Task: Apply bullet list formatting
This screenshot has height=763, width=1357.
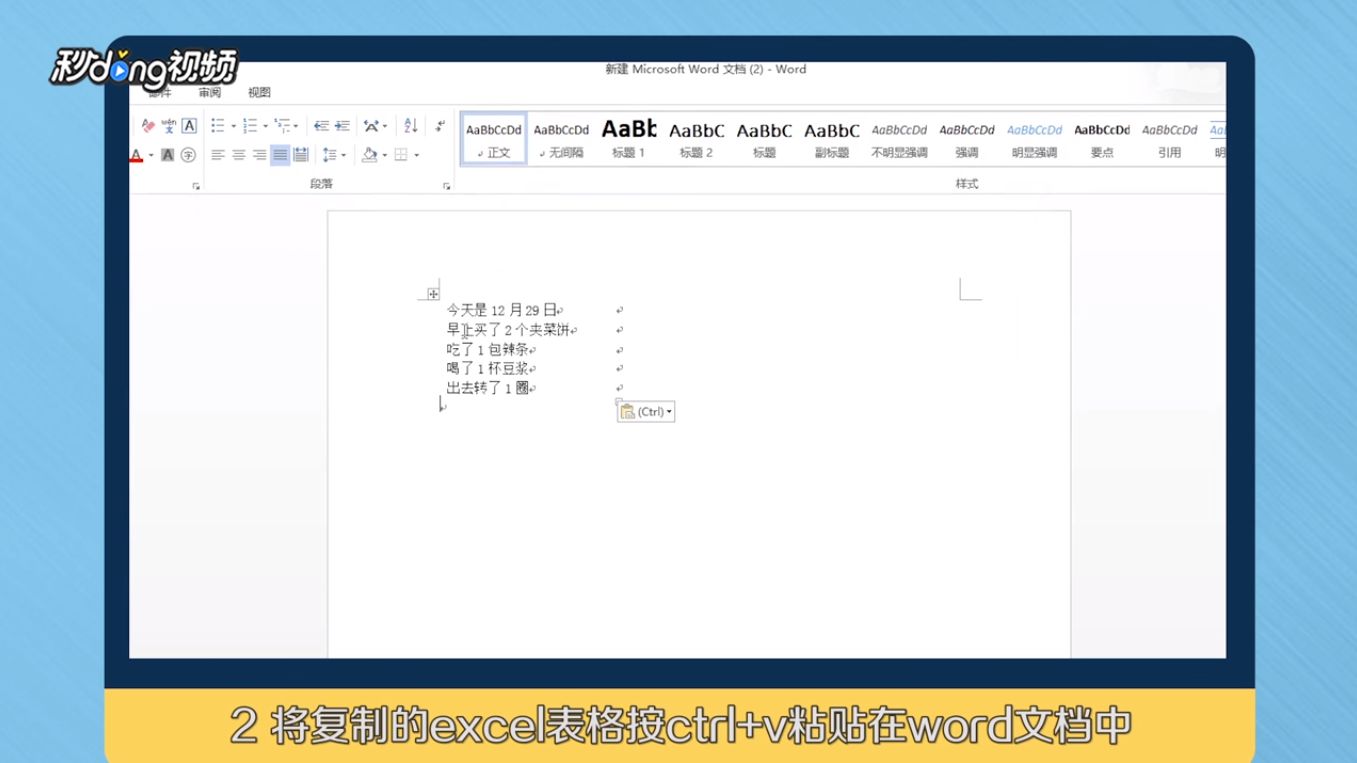Action: [x=218, y=126]
